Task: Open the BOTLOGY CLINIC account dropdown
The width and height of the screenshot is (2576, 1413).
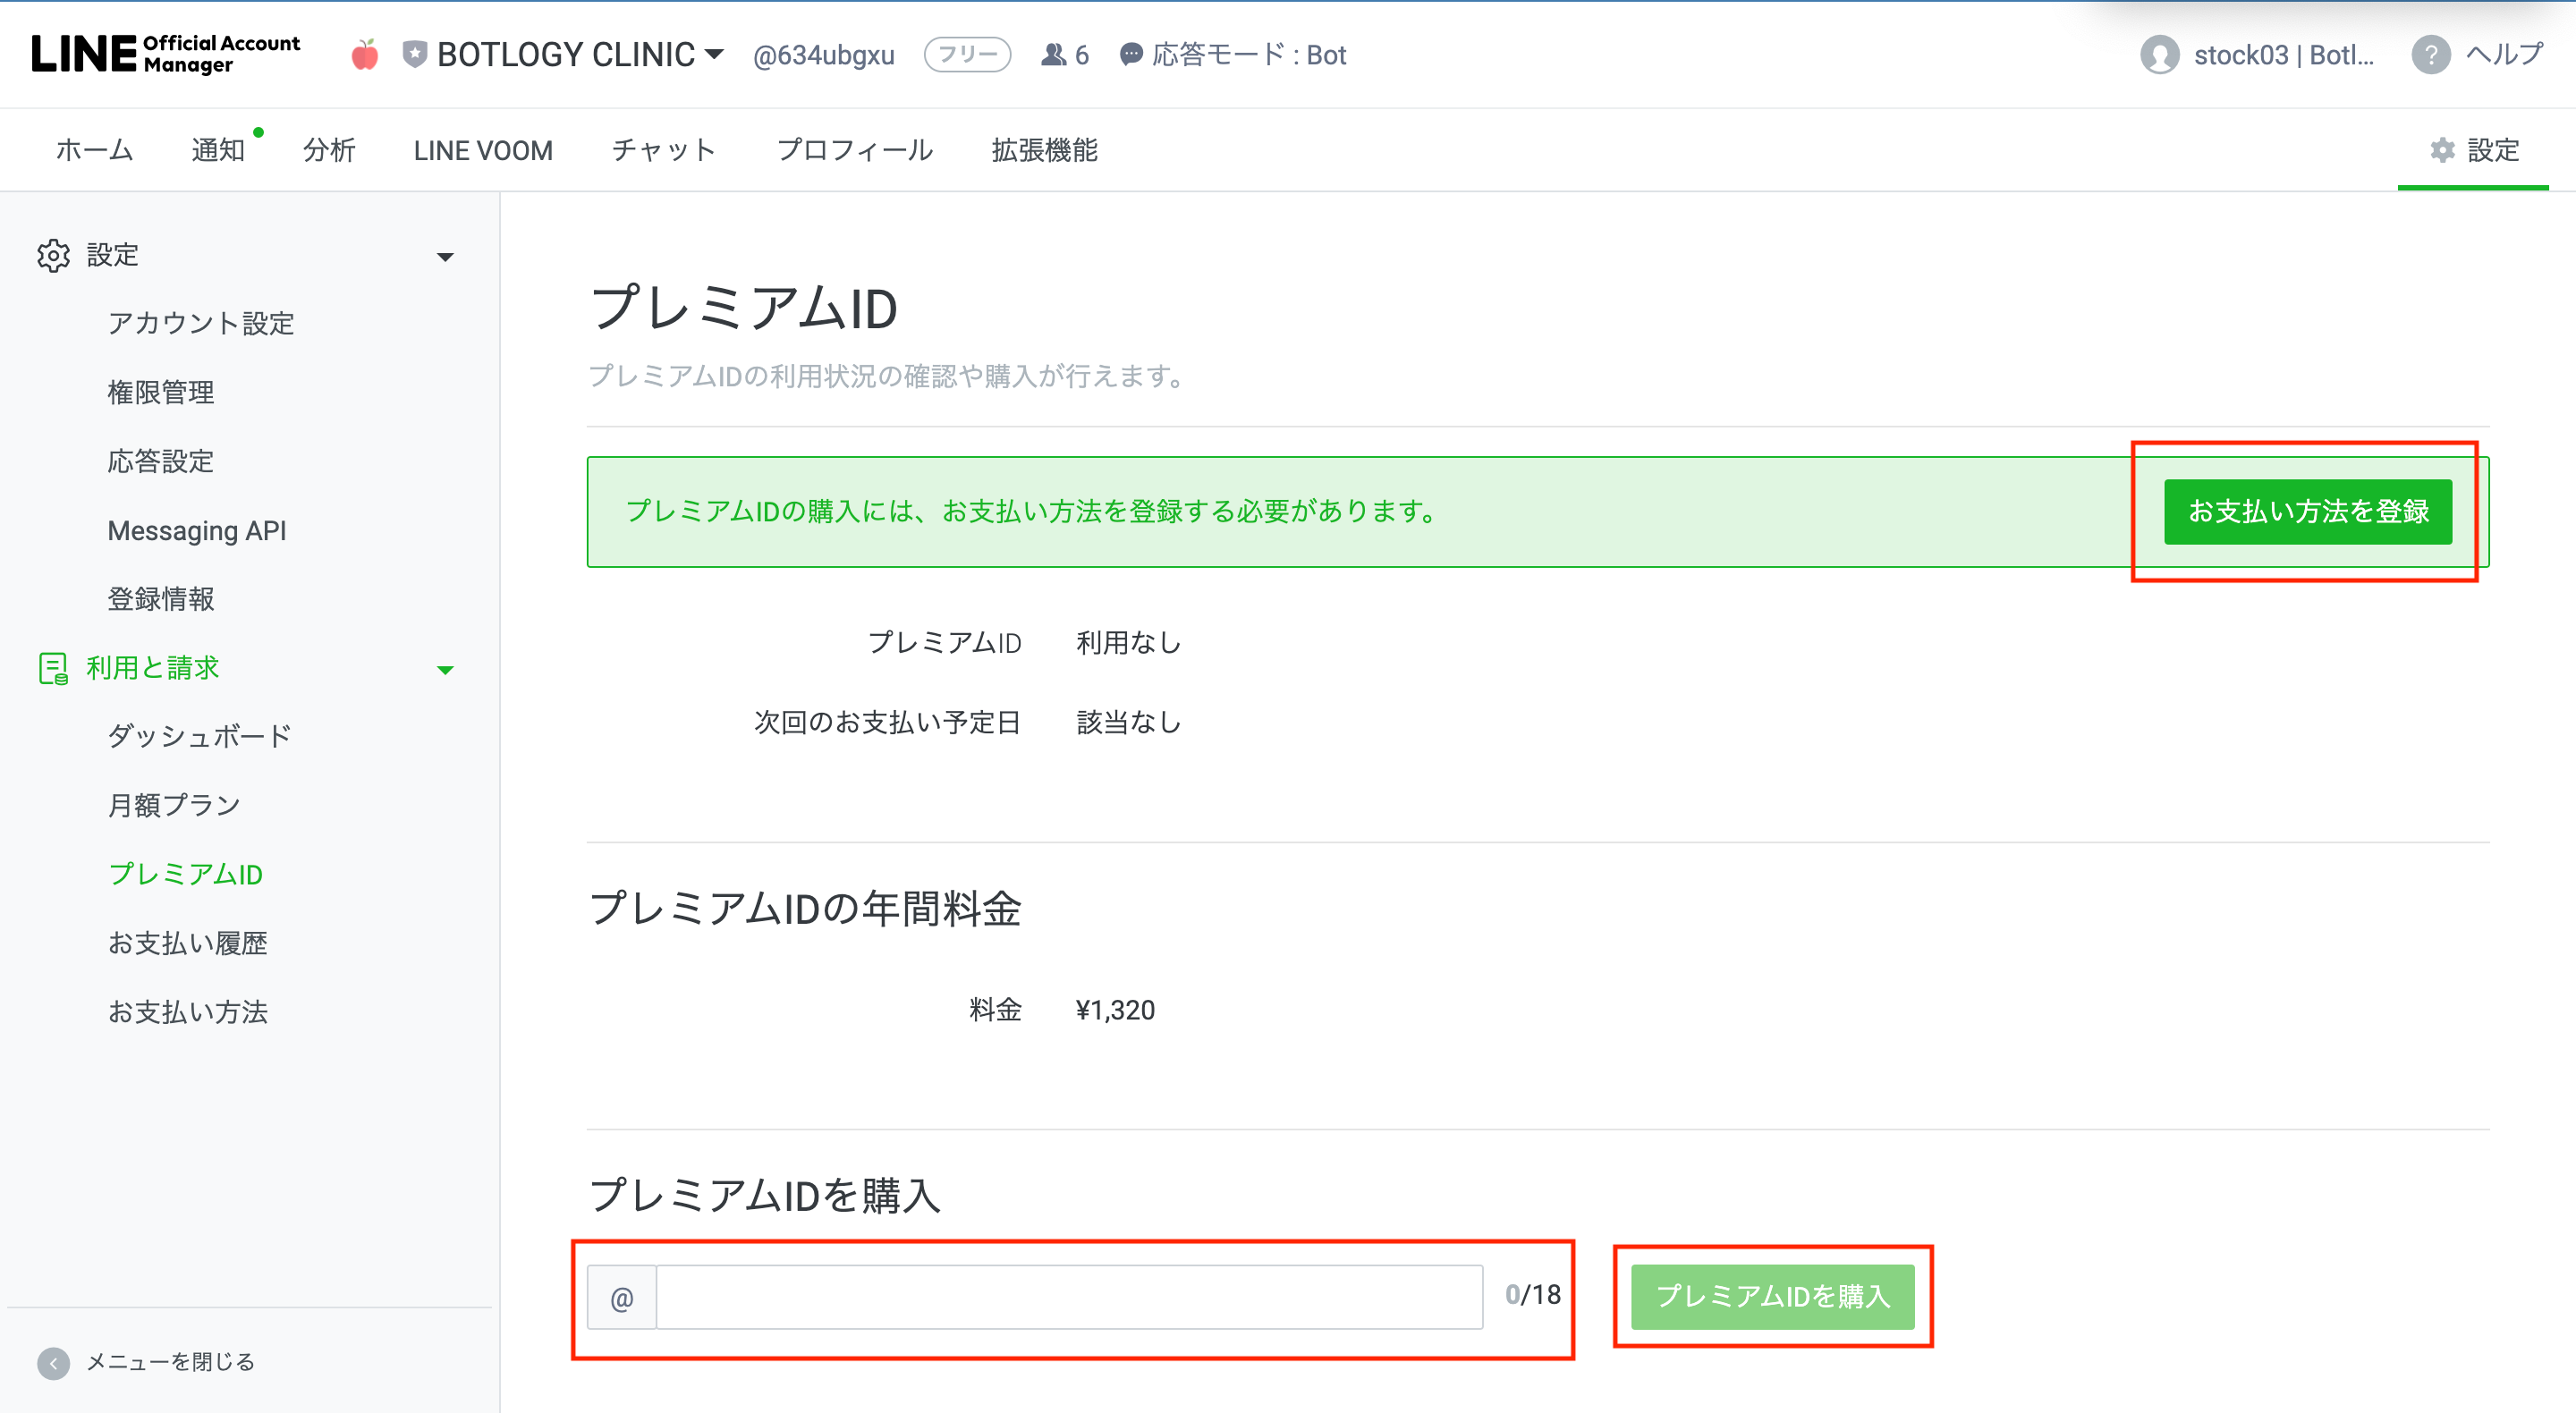Action: tap(714, 54)
